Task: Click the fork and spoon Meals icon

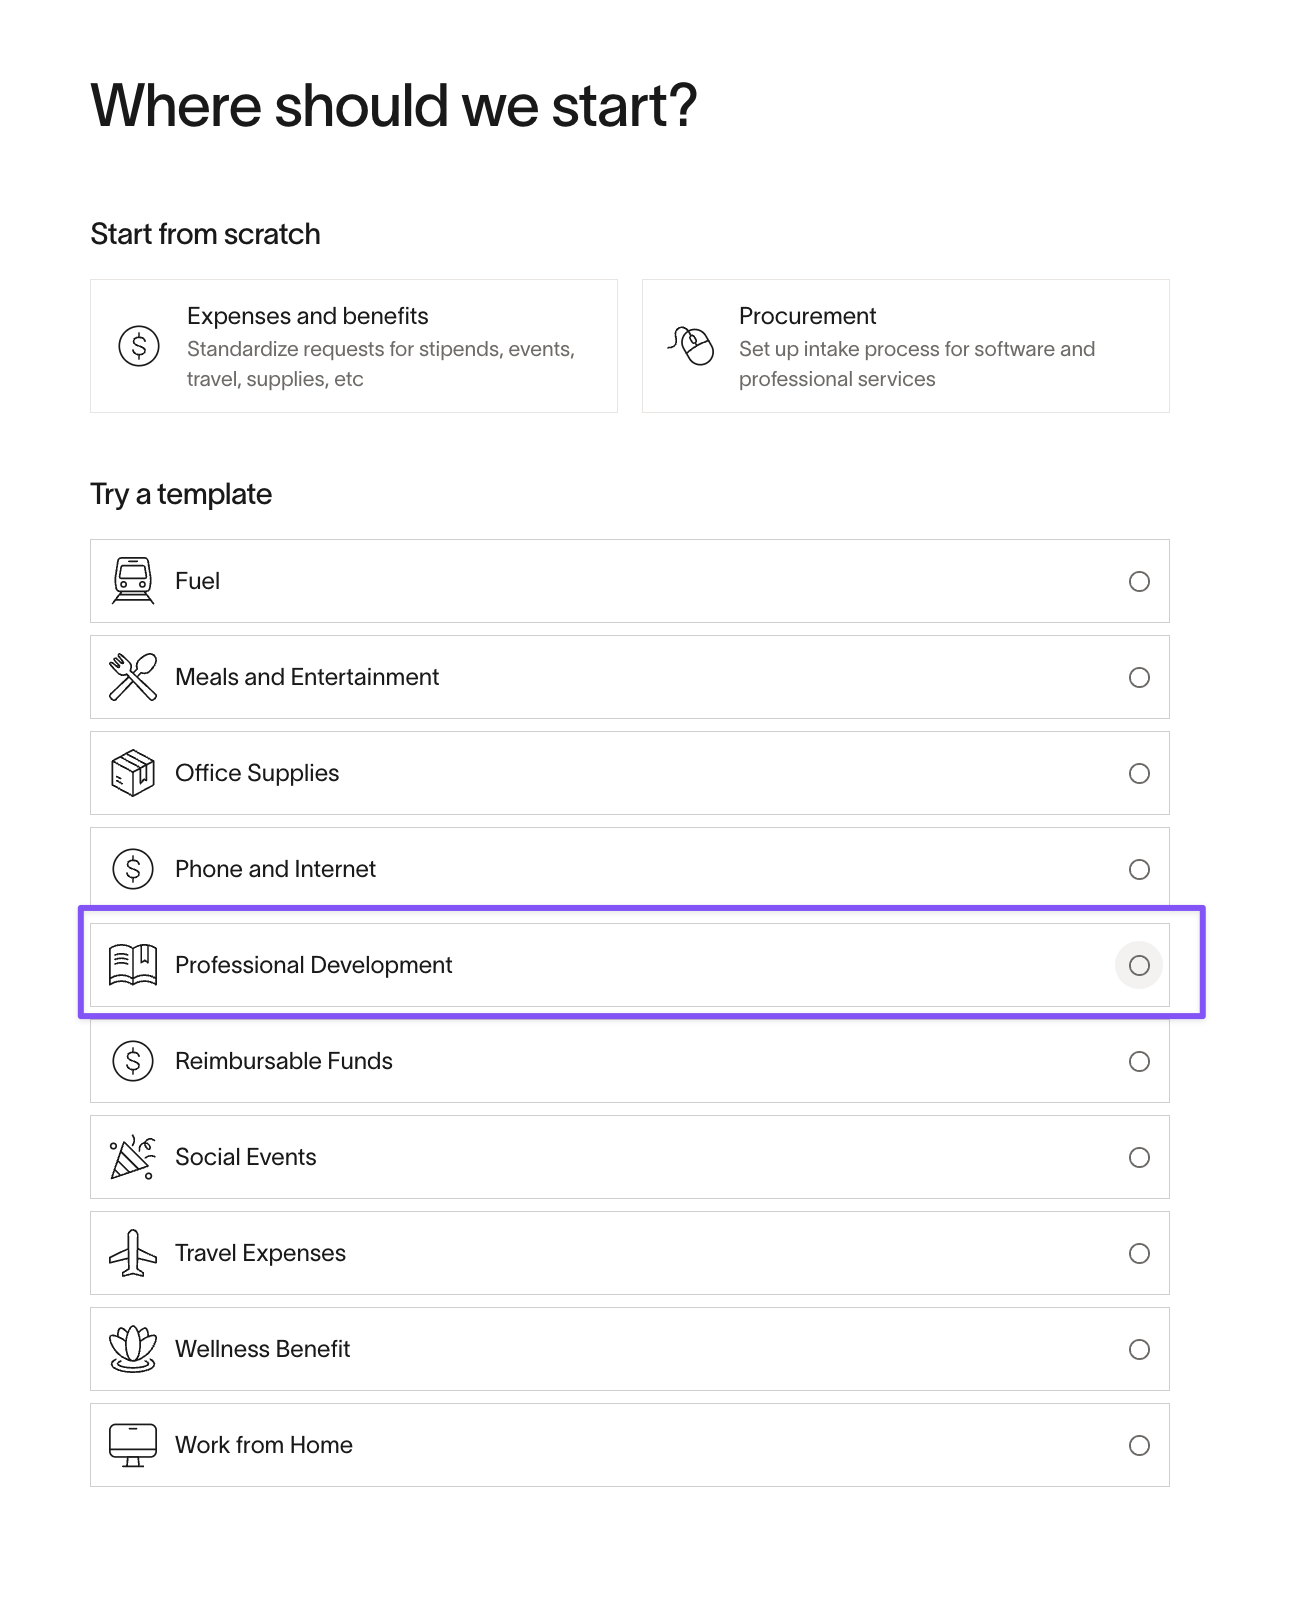Action: (133, 677)
